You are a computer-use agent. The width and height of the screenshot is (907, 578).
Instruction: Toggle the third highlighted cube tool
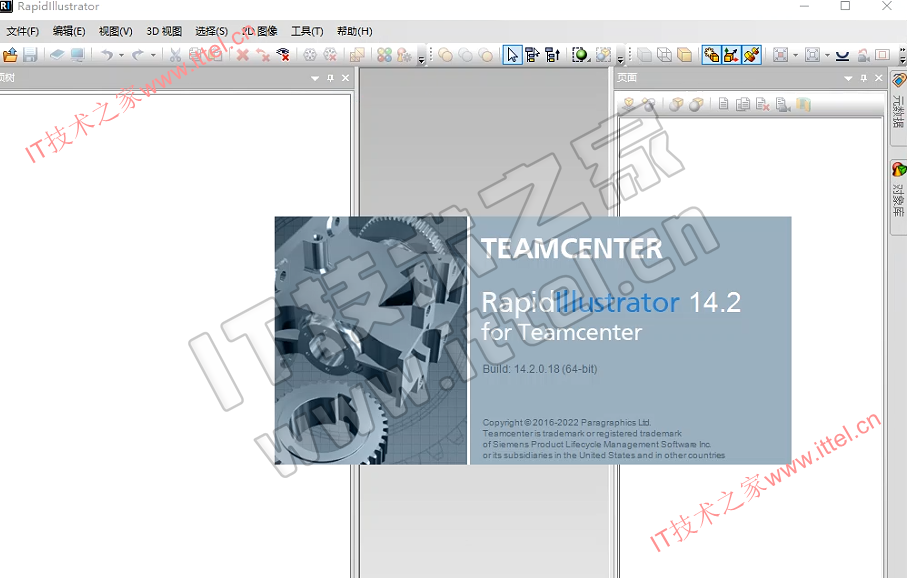(x=751, y=55)
